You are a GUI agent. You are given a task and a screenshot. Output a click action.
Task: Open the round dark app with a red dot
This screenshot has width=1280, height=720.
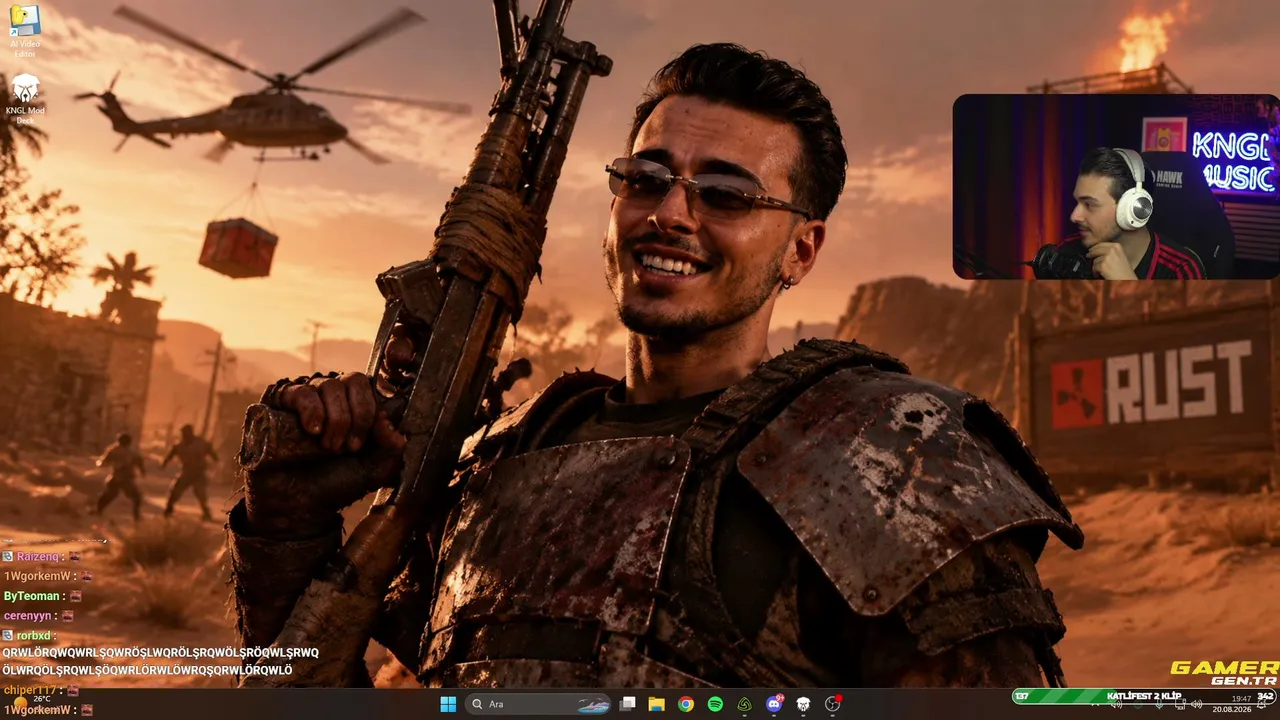pyautogui.click(x=832, y=704)
